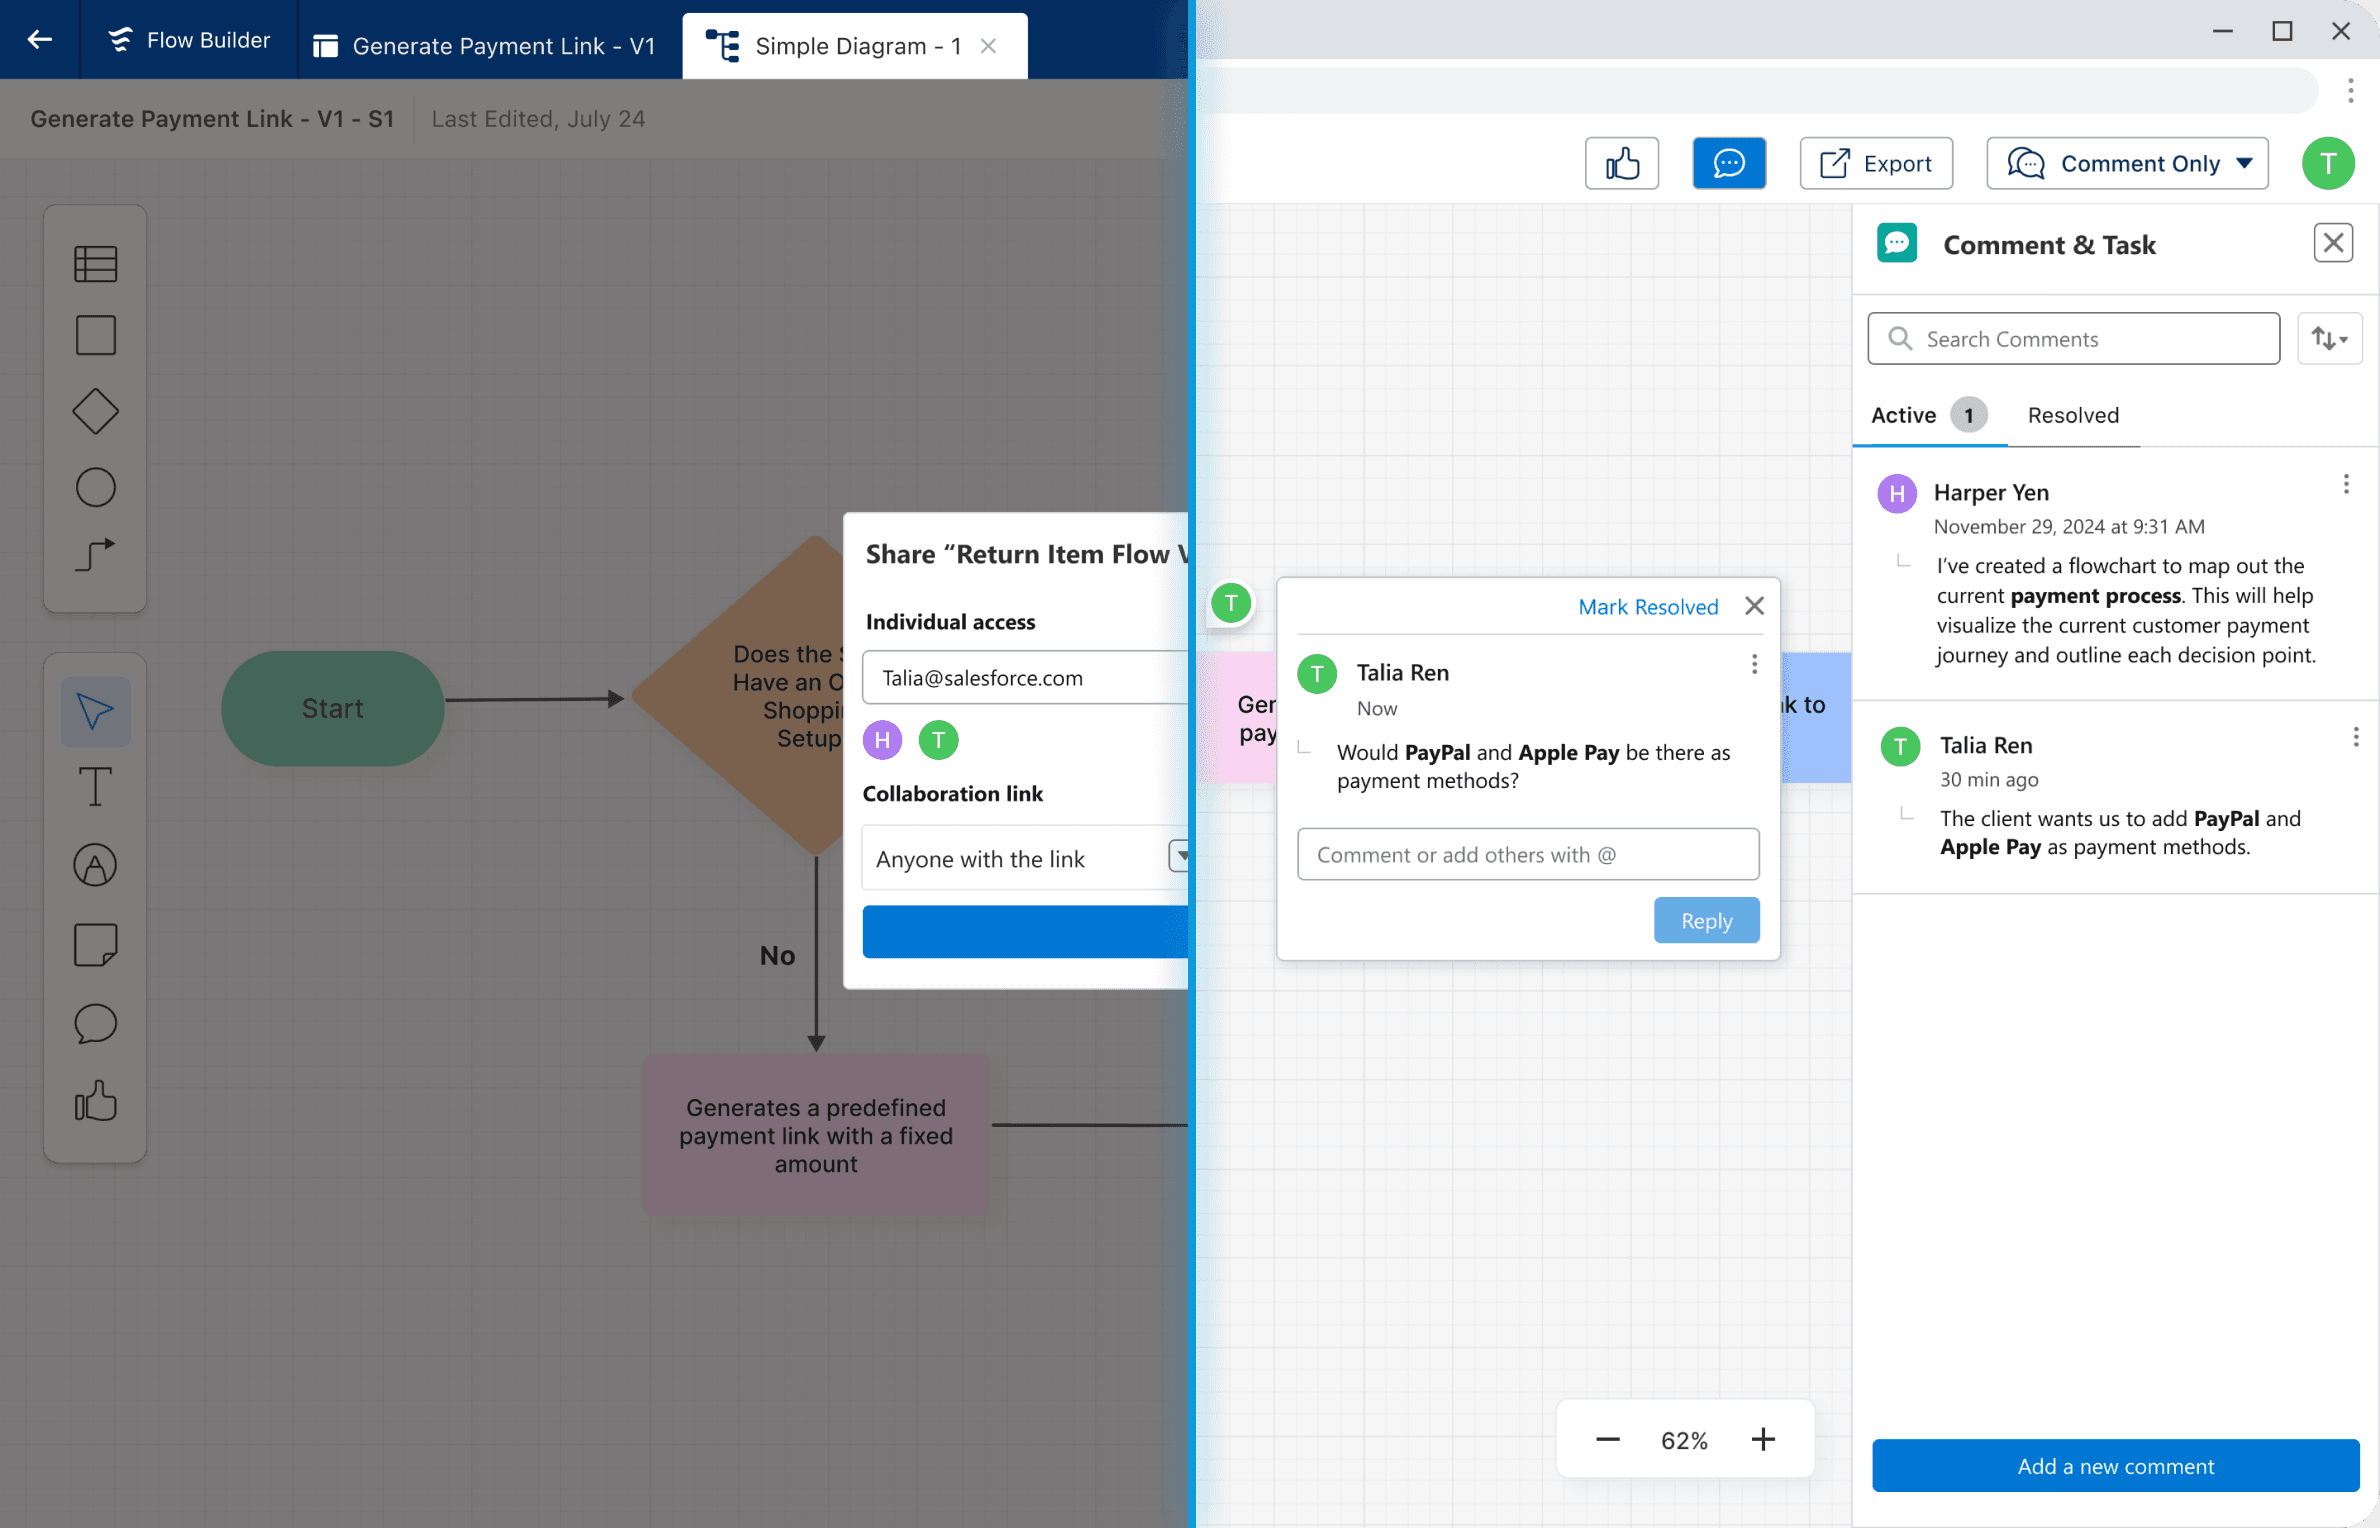Expand the Anyone with the link dropdown
The height and width of the screenshot is (1528, 2380).
pos(1180,856)
